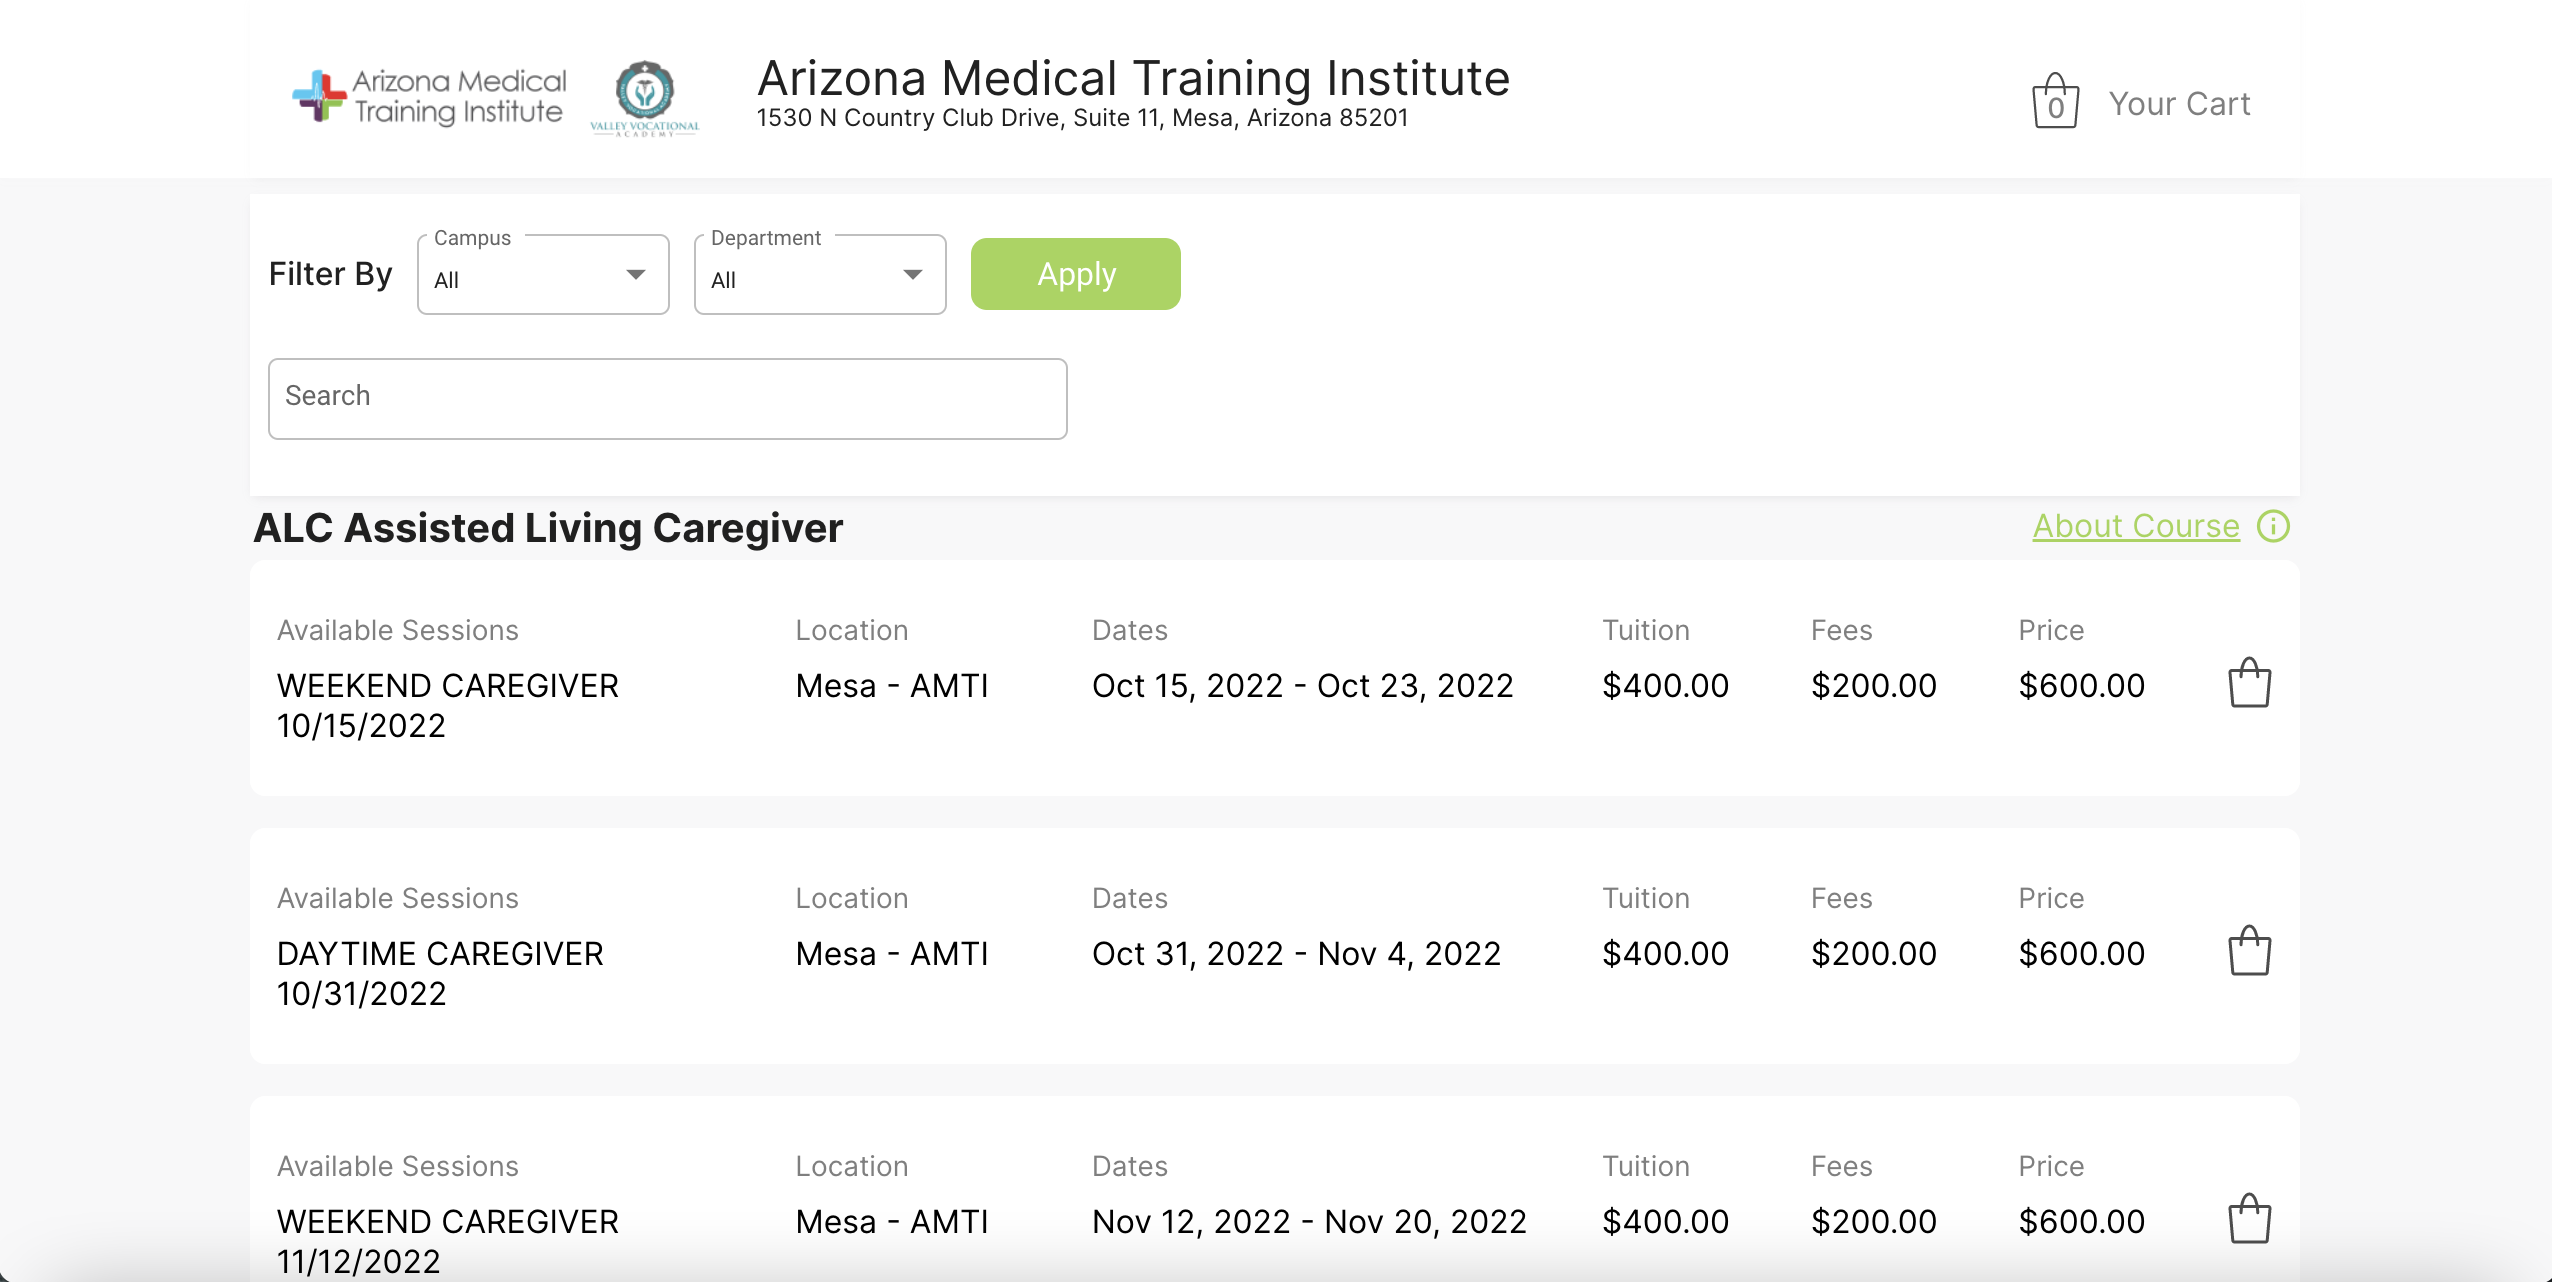Click the info icon beside About Course
Viewport: 2552px width, 1282px height.
(x=2273, y=526)
